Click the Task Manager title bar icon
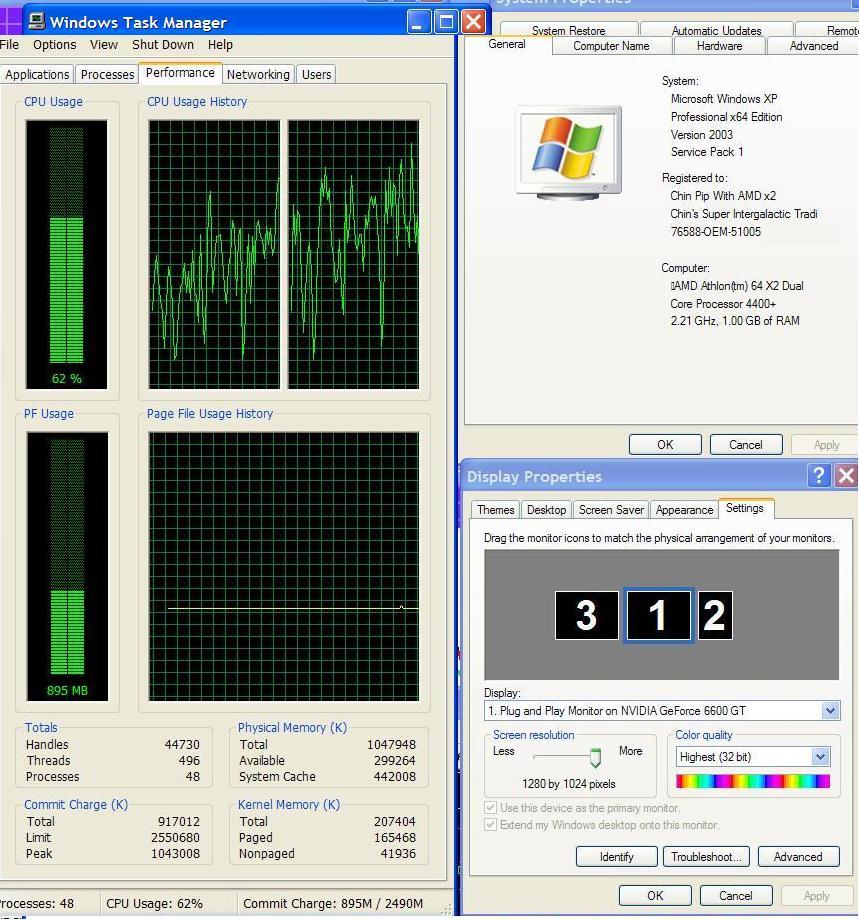The width and height of the screenshot is (859, 920). point(36,21)
